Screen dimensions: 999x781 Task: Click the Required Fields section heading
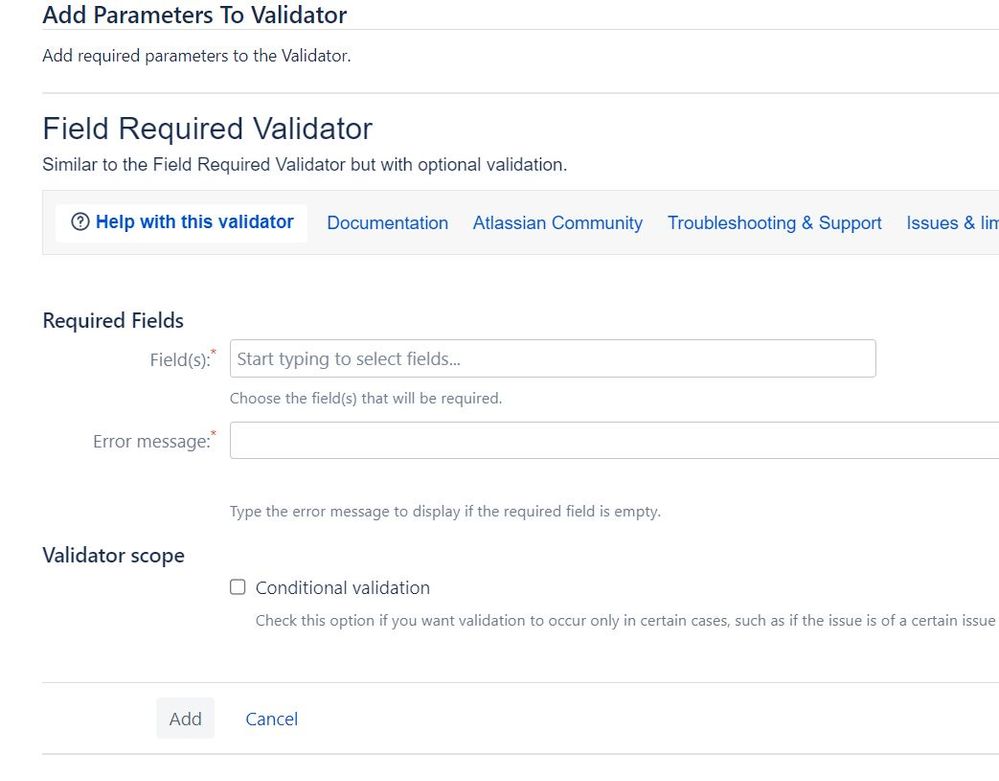click(112, 320)
